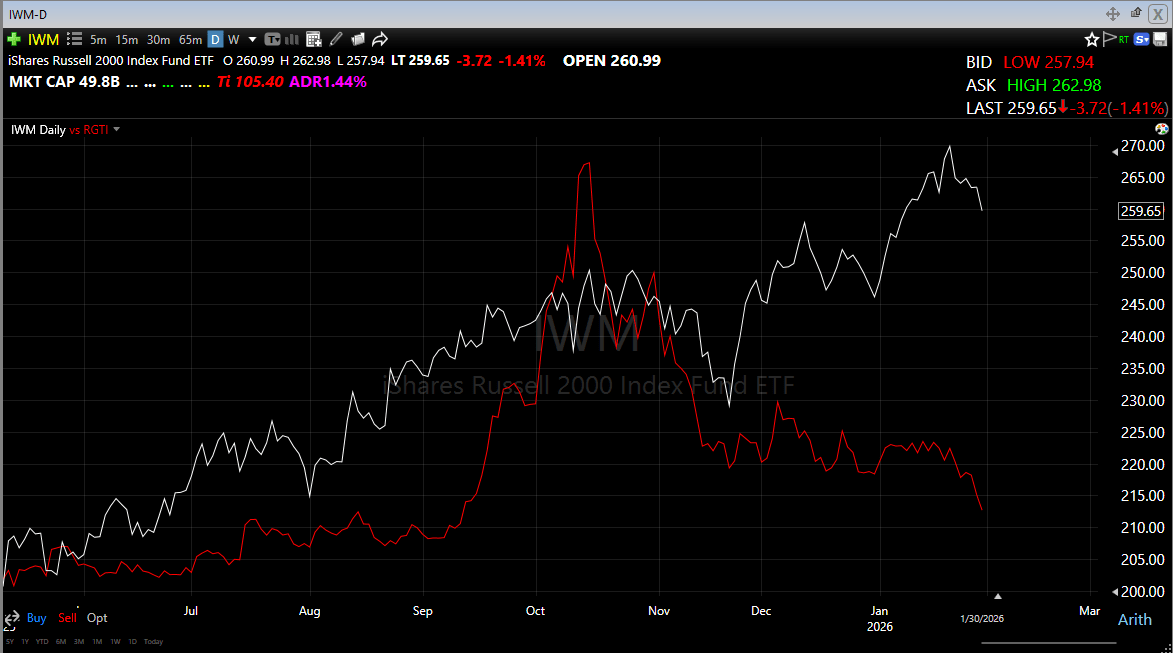Screen dimensions: 1173x653
Task: Expand the timeframe dropdown arrow after W
Action: [x=252, y=40]
